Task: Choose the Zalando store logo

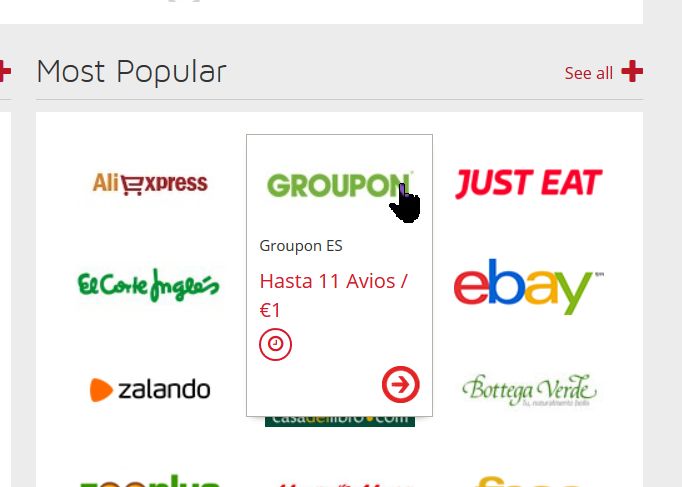Action: (150, 389)
